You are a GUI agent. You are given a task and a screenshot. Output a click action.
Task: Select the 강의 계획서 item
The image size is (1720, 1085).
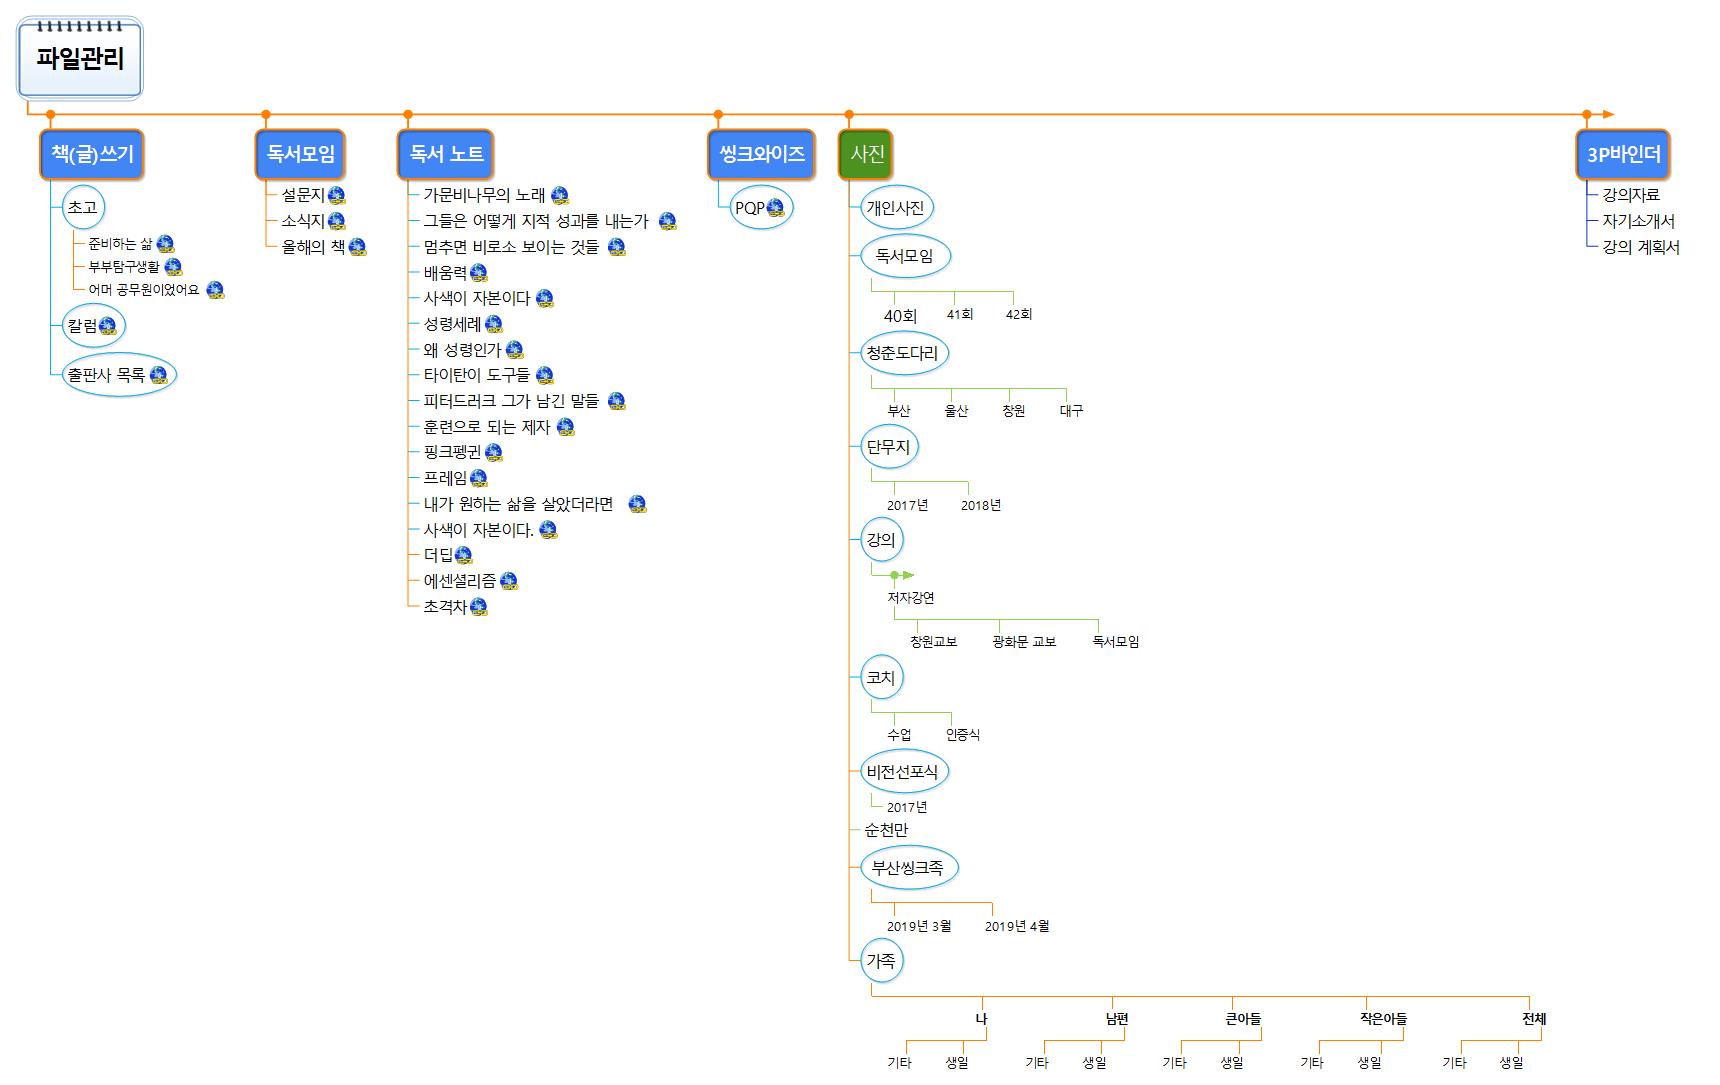pyautogui.click(x=1640, y=247)
